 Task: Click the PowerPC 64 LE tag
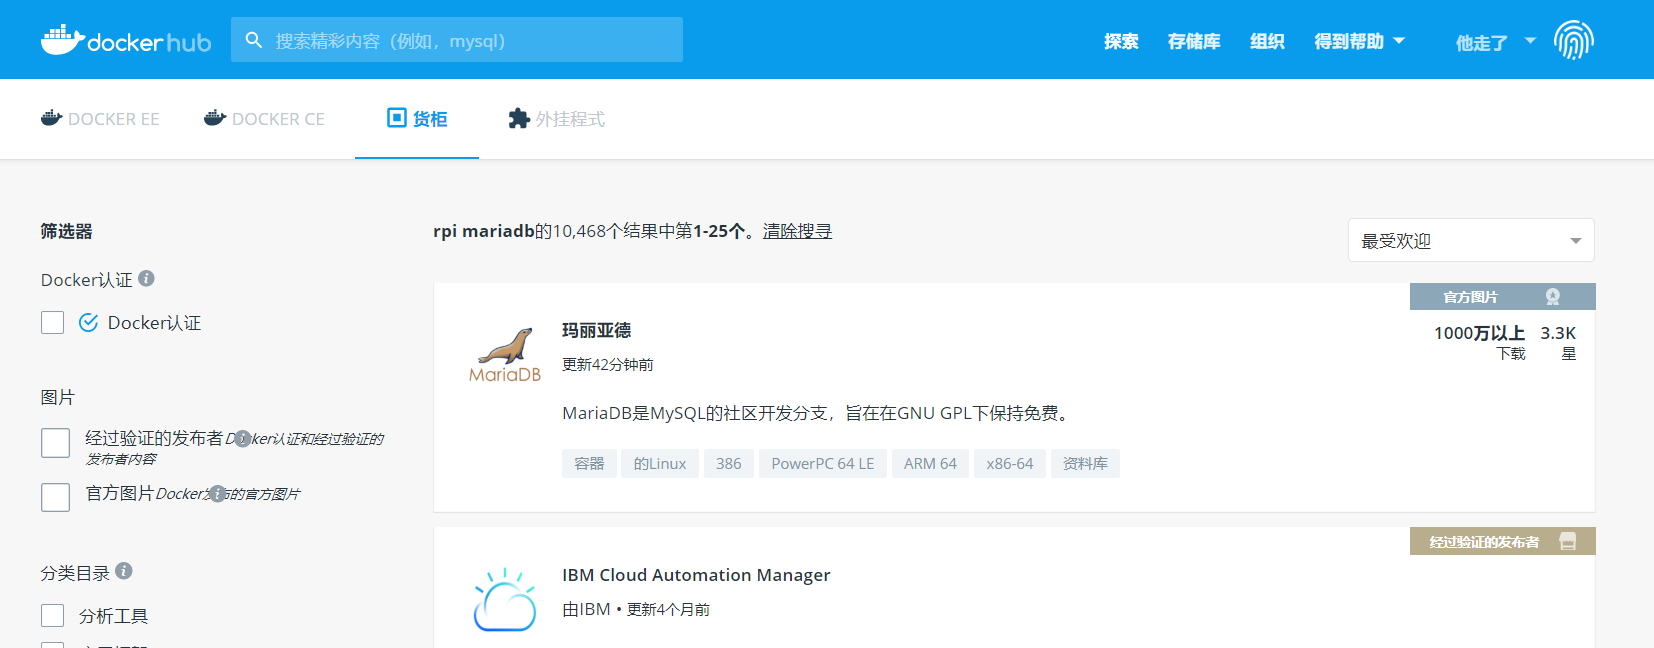click(x=823, y=463)
